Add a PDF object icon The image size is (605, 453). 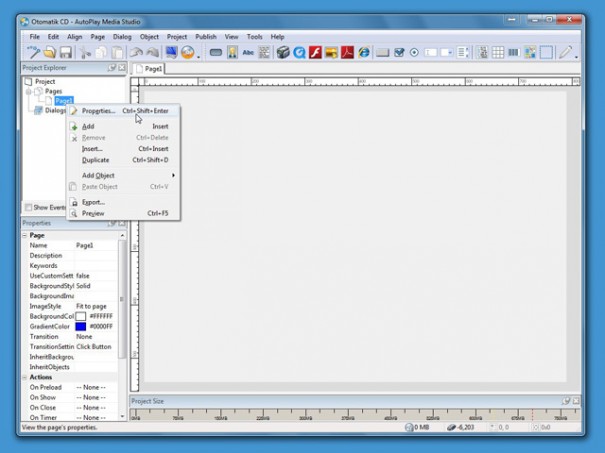click(x=347, y=52)
